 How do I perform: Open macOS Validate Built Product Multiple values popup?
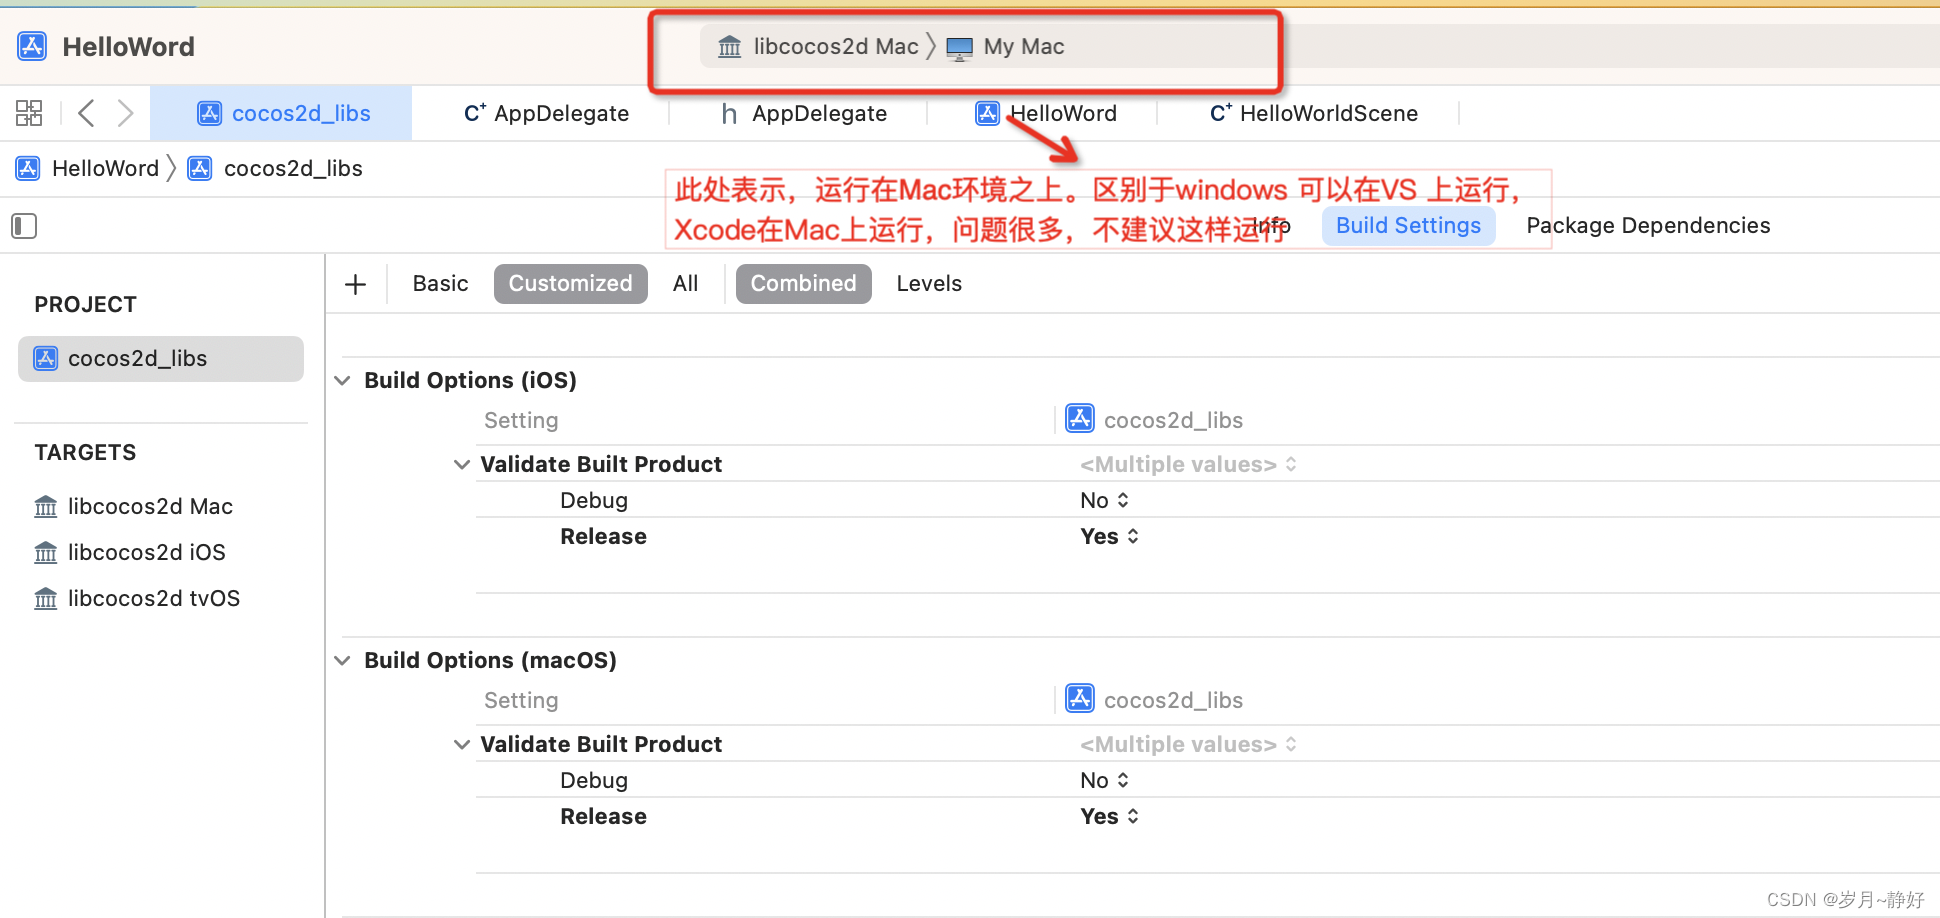coord(1188,744)
